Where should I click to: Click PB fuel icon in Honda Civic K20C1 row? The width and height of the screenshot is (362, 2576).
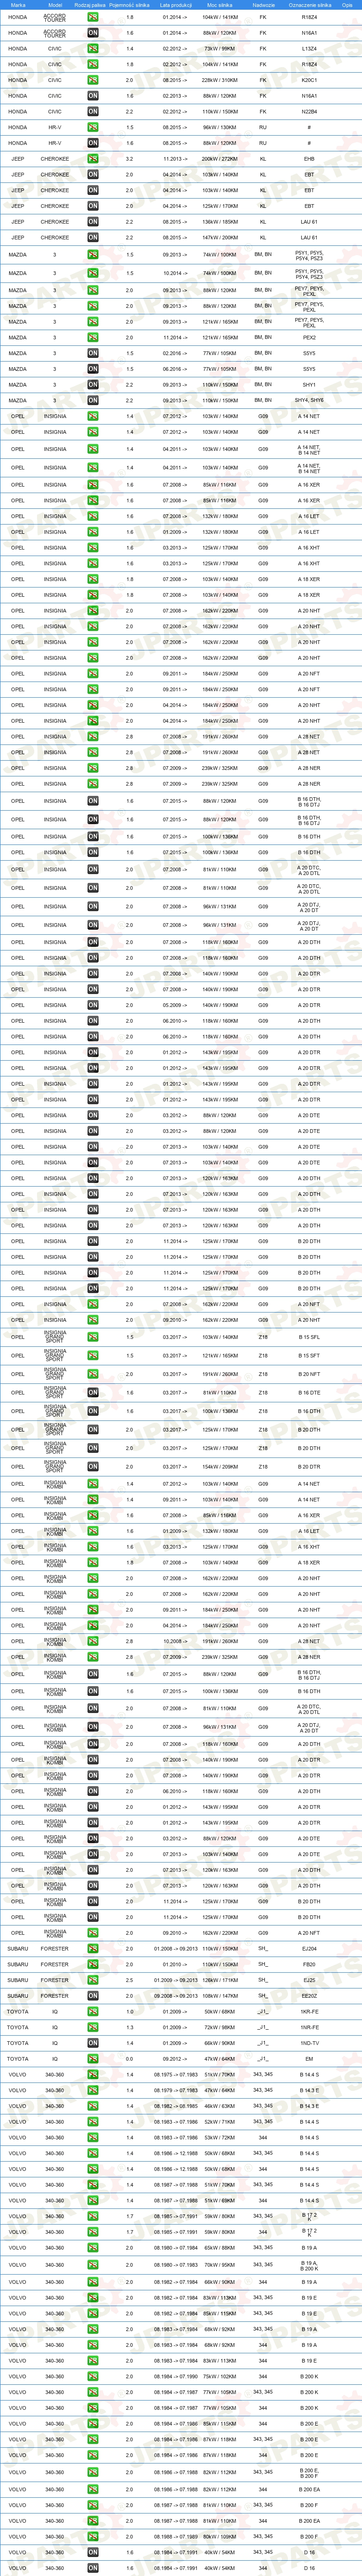(93, 80)
